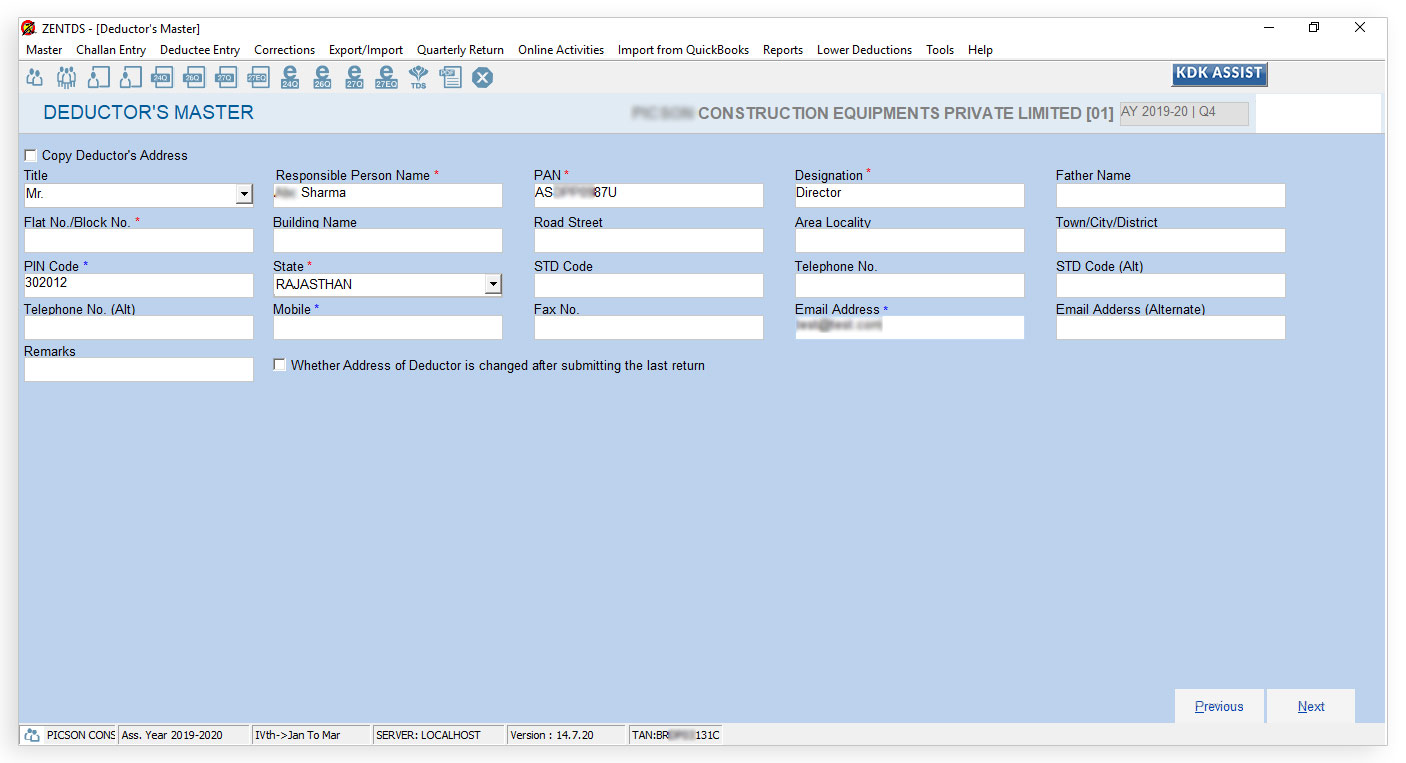Screen dimensions: 1406x763
Task: Click the Responsible Person Name field
Action: pos(388,195)
